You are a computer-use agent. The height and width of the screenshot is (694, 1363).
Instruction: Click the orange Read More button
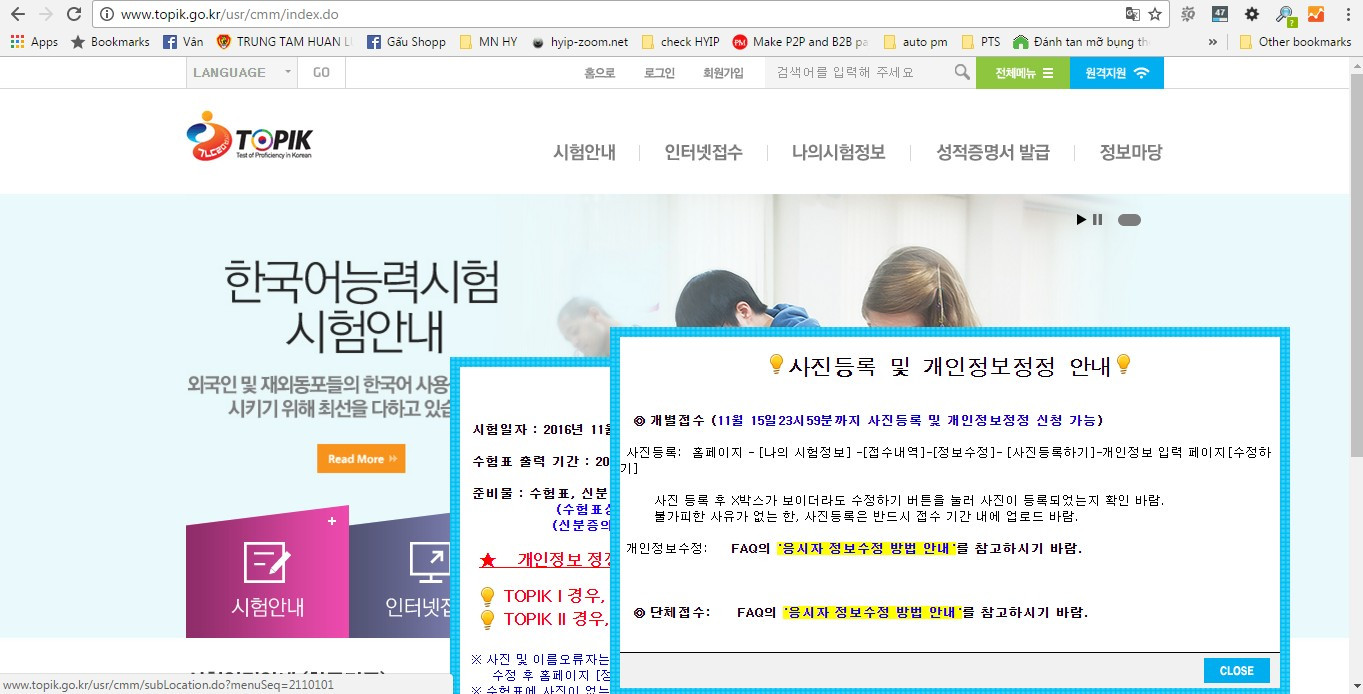[361, 459]
